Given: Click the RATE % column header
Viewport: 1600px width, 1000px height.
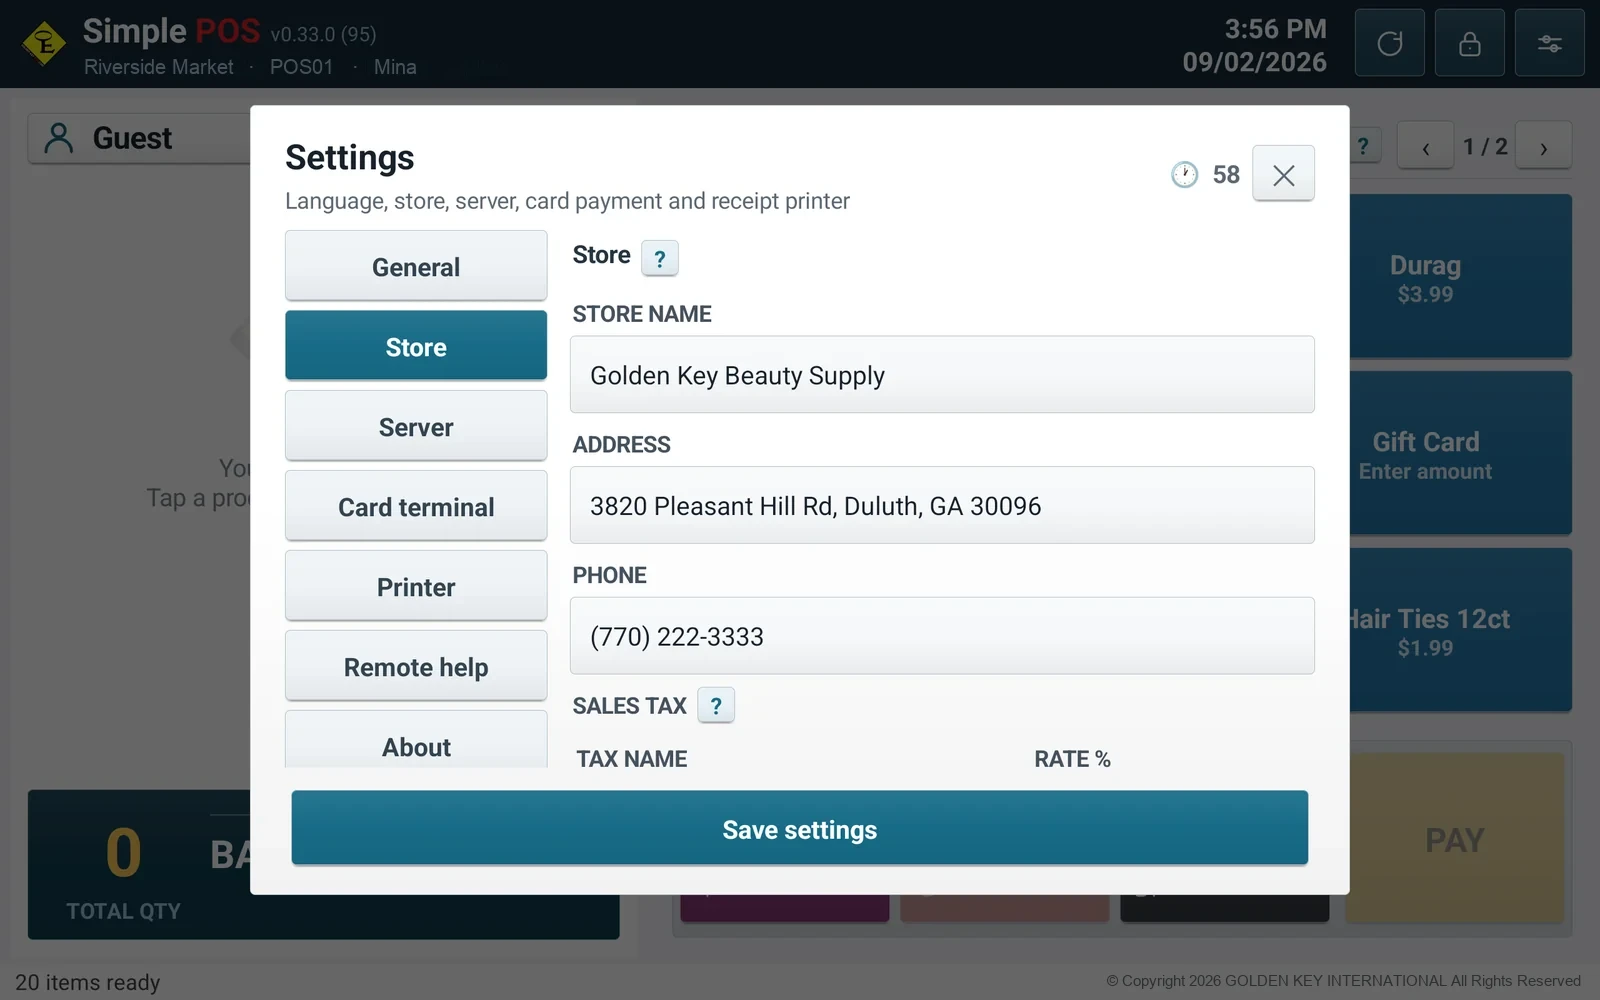Looking at the screenshot, I should pyautogui.click(x=1072, y=759).
